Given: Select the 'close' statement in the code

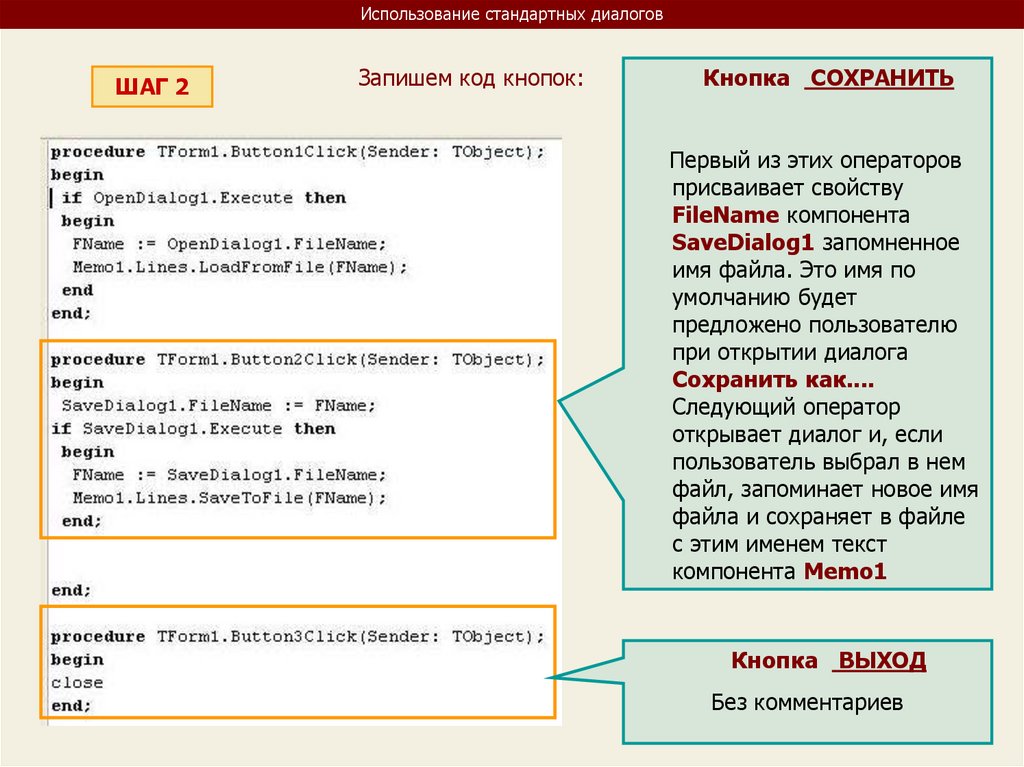Looking at the screenshot, I should pos(77,683).
